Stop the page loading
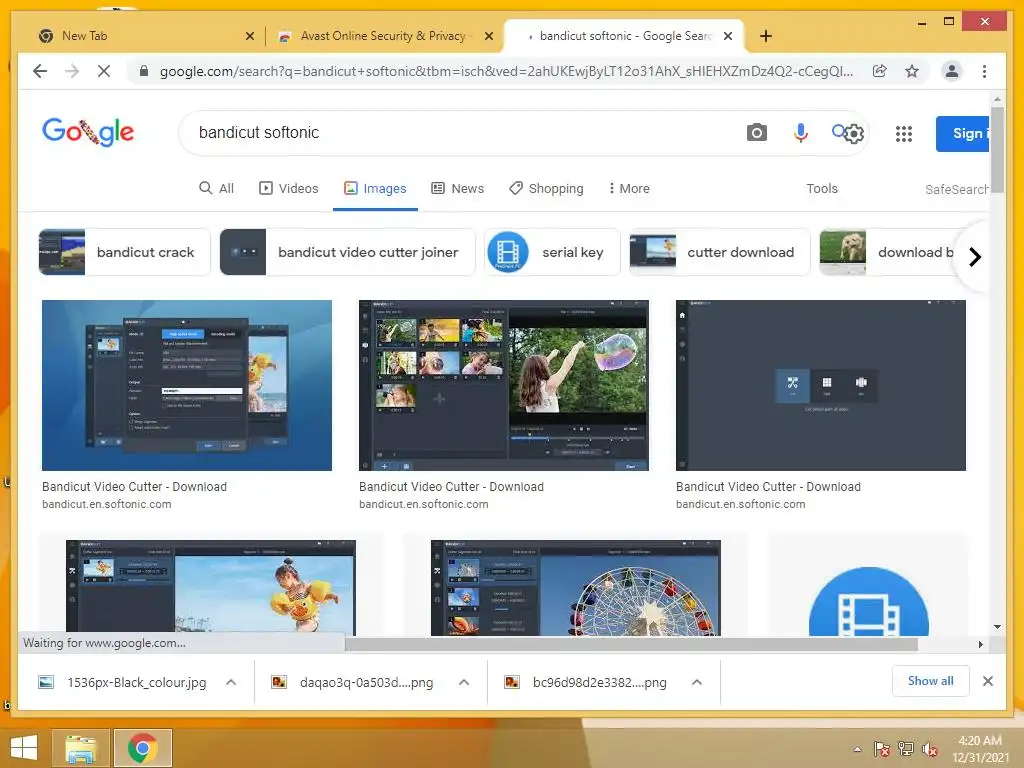The image size is (1024, 768). point(104,71)
